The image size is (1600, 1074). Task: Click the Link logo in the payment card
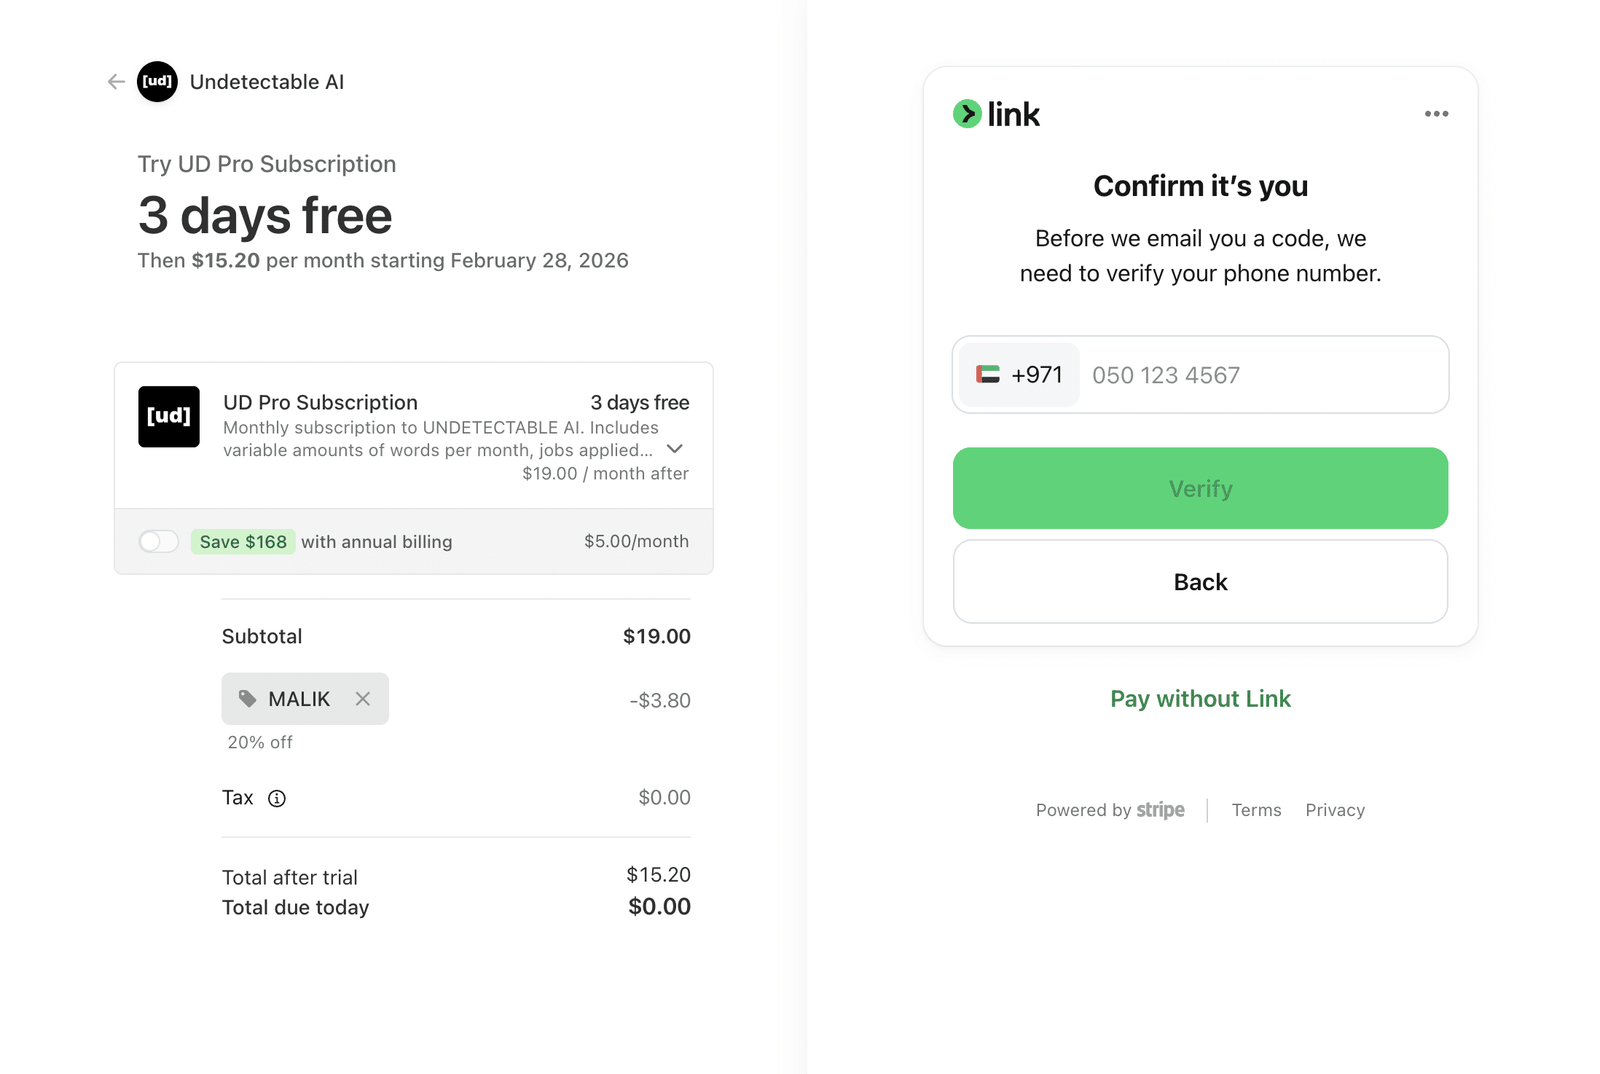[996, 114]
